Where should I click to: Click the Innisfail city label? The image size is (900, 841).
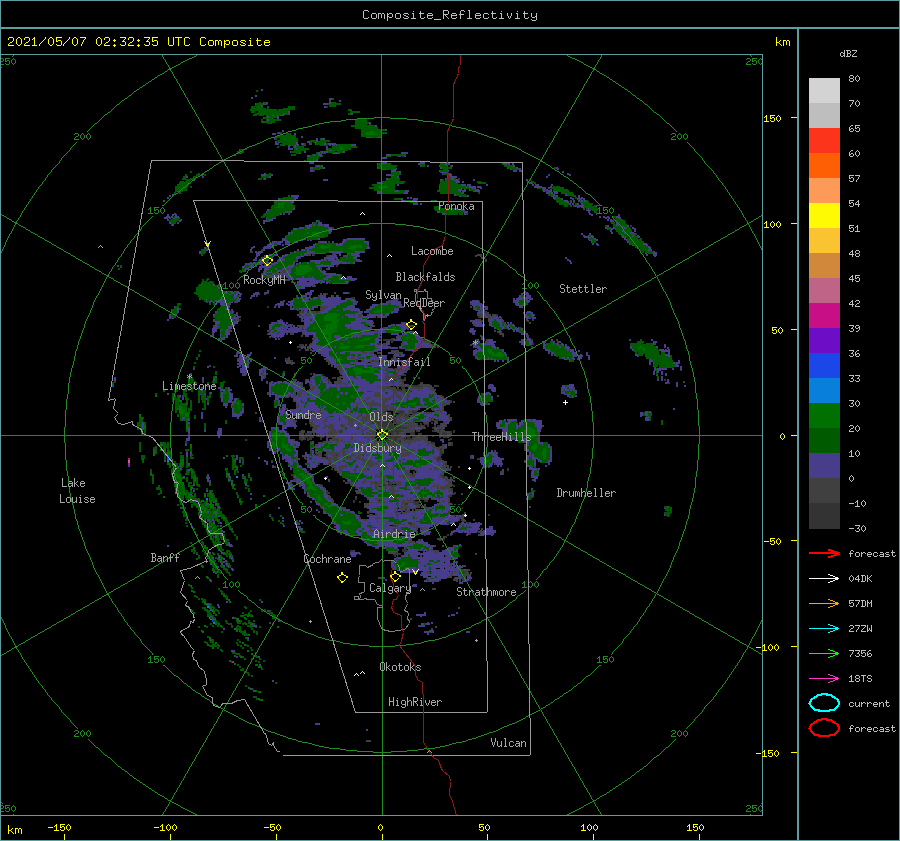tap(404, 362)
